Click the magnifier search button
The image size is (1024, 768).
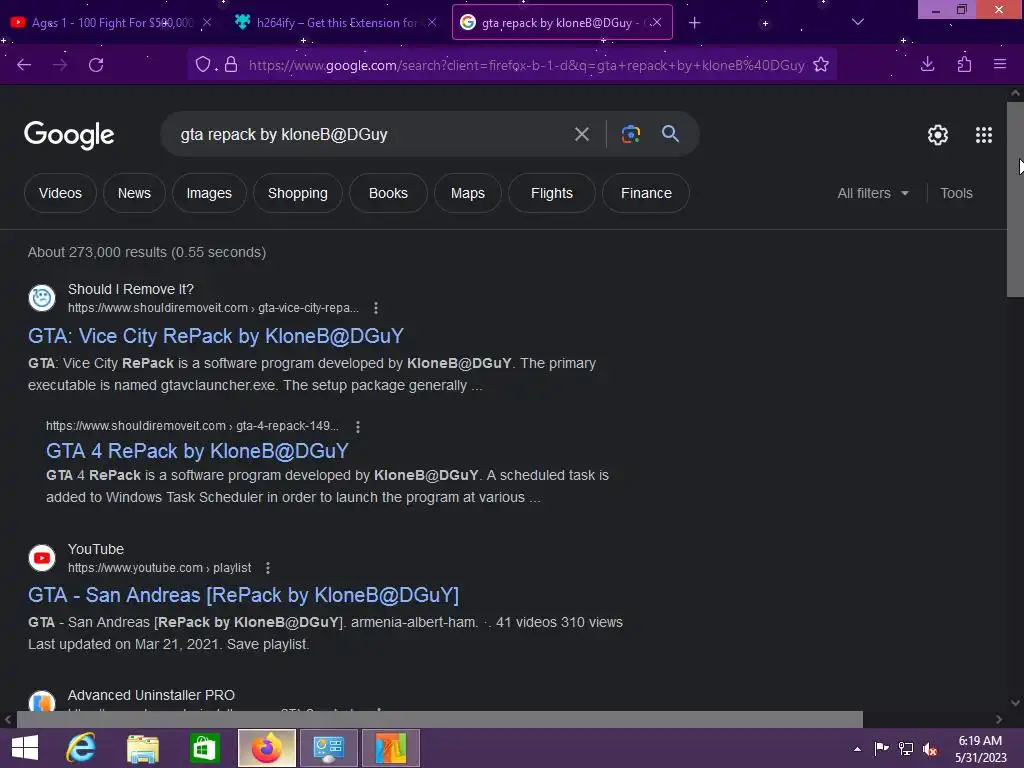[x=670, y=134]
